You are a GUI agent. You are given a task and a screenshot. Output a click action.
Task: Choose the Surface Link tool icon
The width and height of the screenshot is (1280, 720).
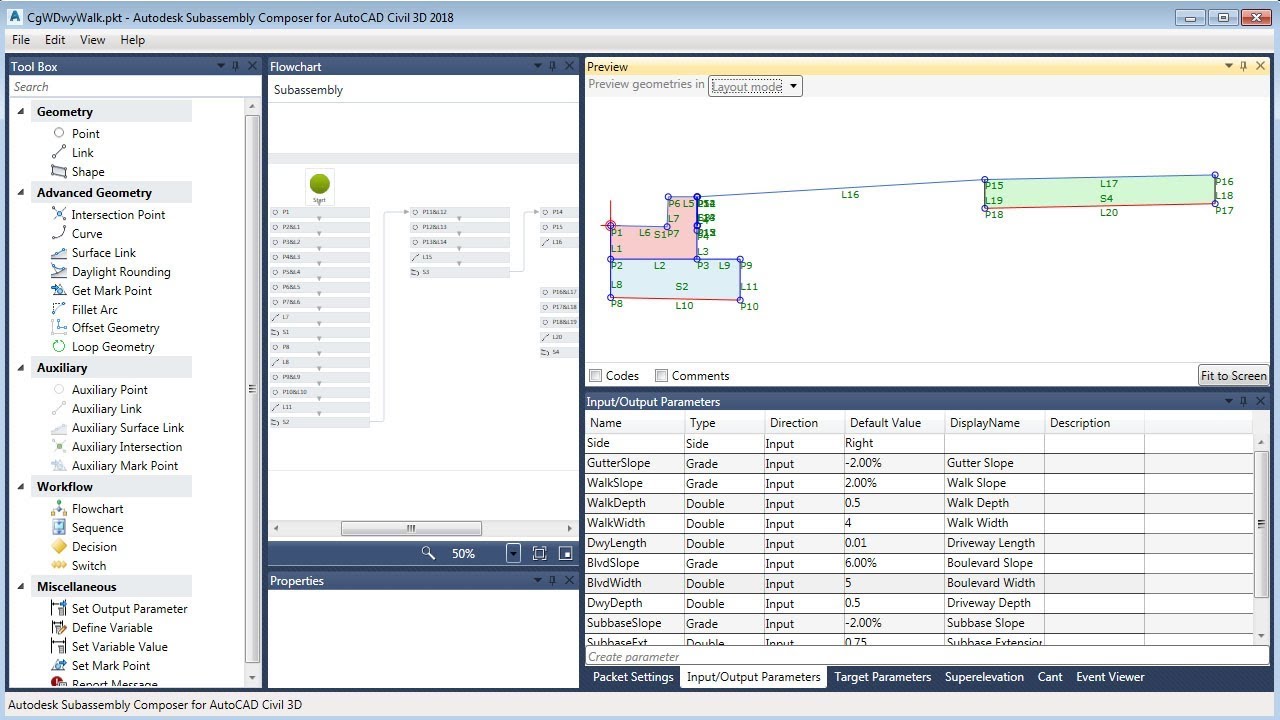[59, 252]
